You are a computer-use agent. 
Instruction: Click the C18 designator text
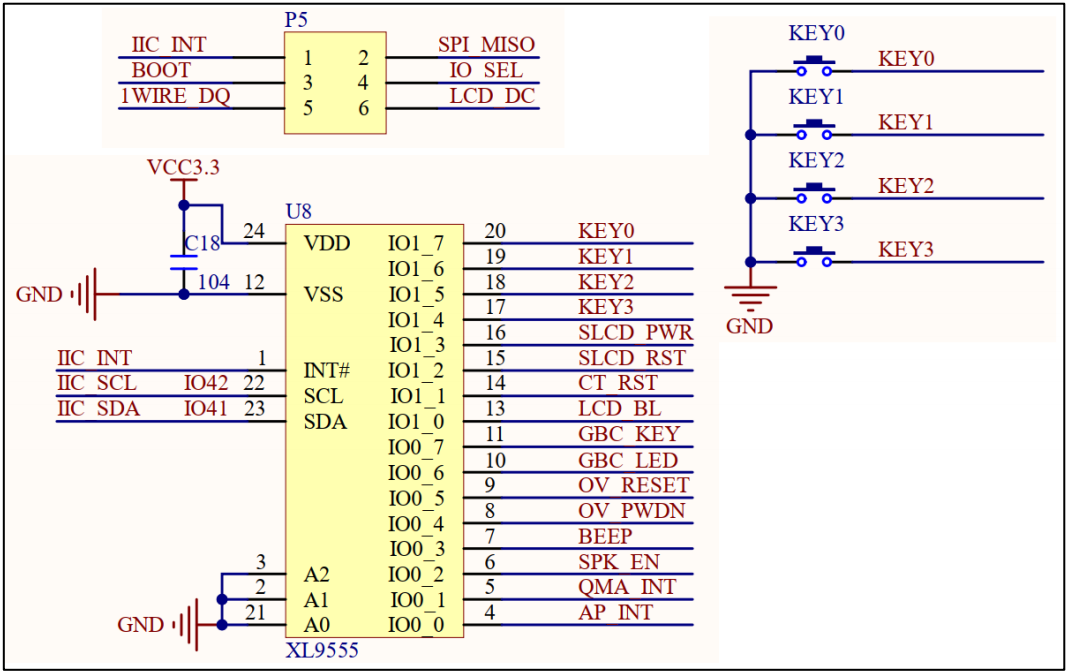pyautogui.click(x=203, y=243)
